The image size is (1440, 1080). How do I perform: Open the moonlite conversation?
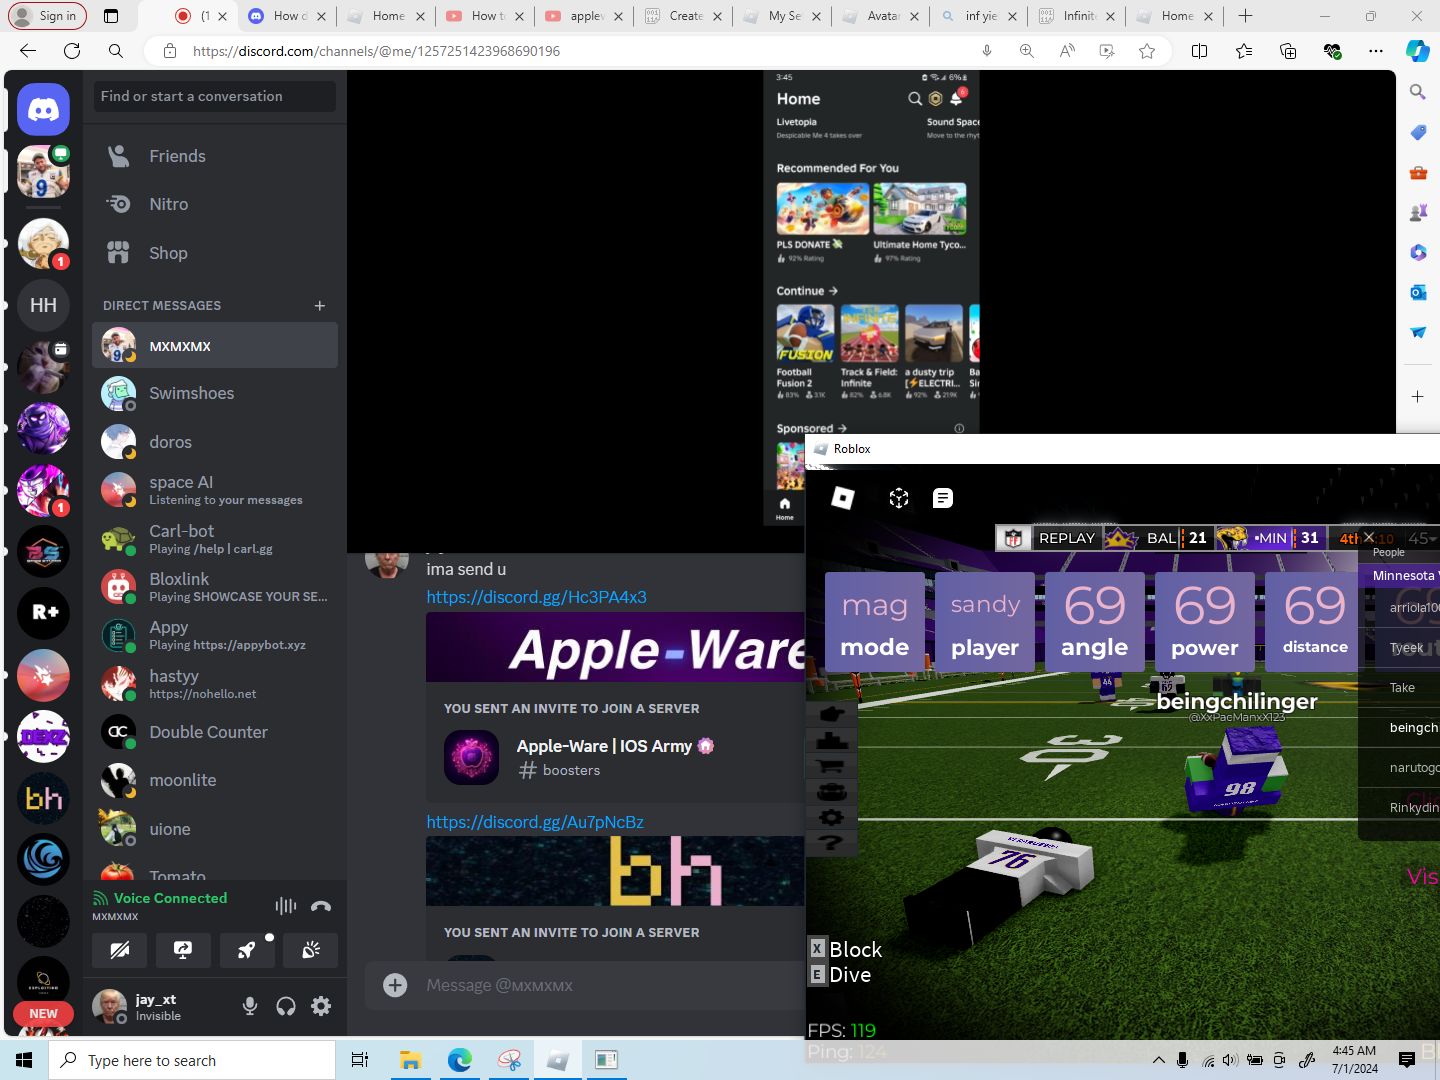[x=215, y=780]
